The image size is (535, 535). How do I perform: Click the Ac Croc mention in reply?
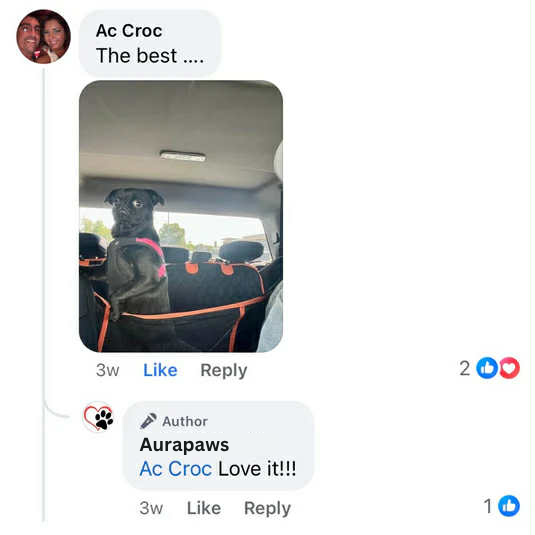click(x=176, y=469)
